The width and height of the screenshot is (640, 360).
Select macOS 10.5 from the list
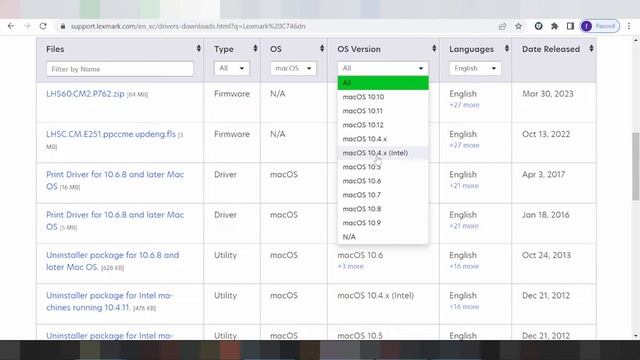(383, 167)
